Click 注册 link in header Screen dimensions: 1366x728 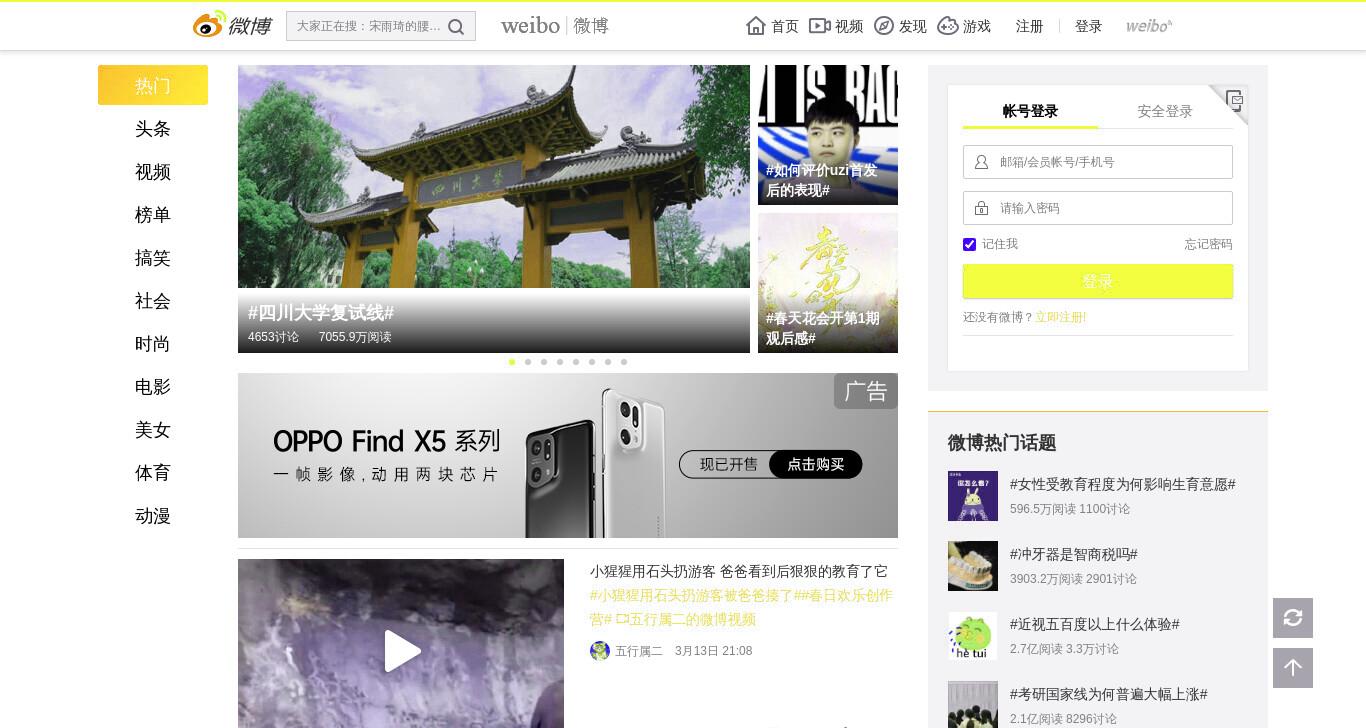[x=1029, y=26]
